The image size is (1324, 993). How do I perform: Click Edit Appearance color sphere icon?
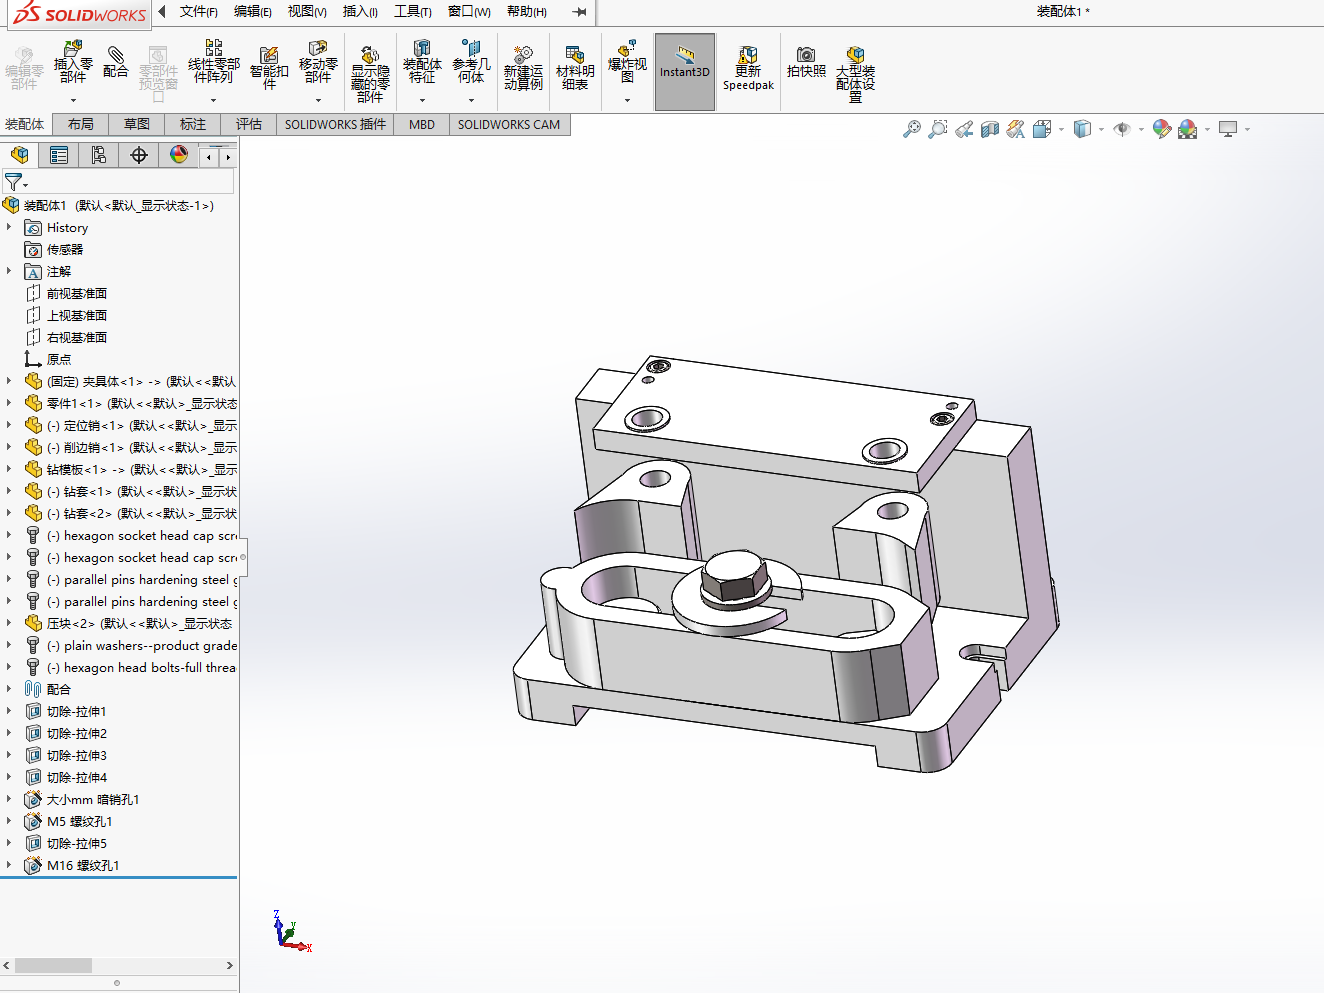(x=1161, y=129)
